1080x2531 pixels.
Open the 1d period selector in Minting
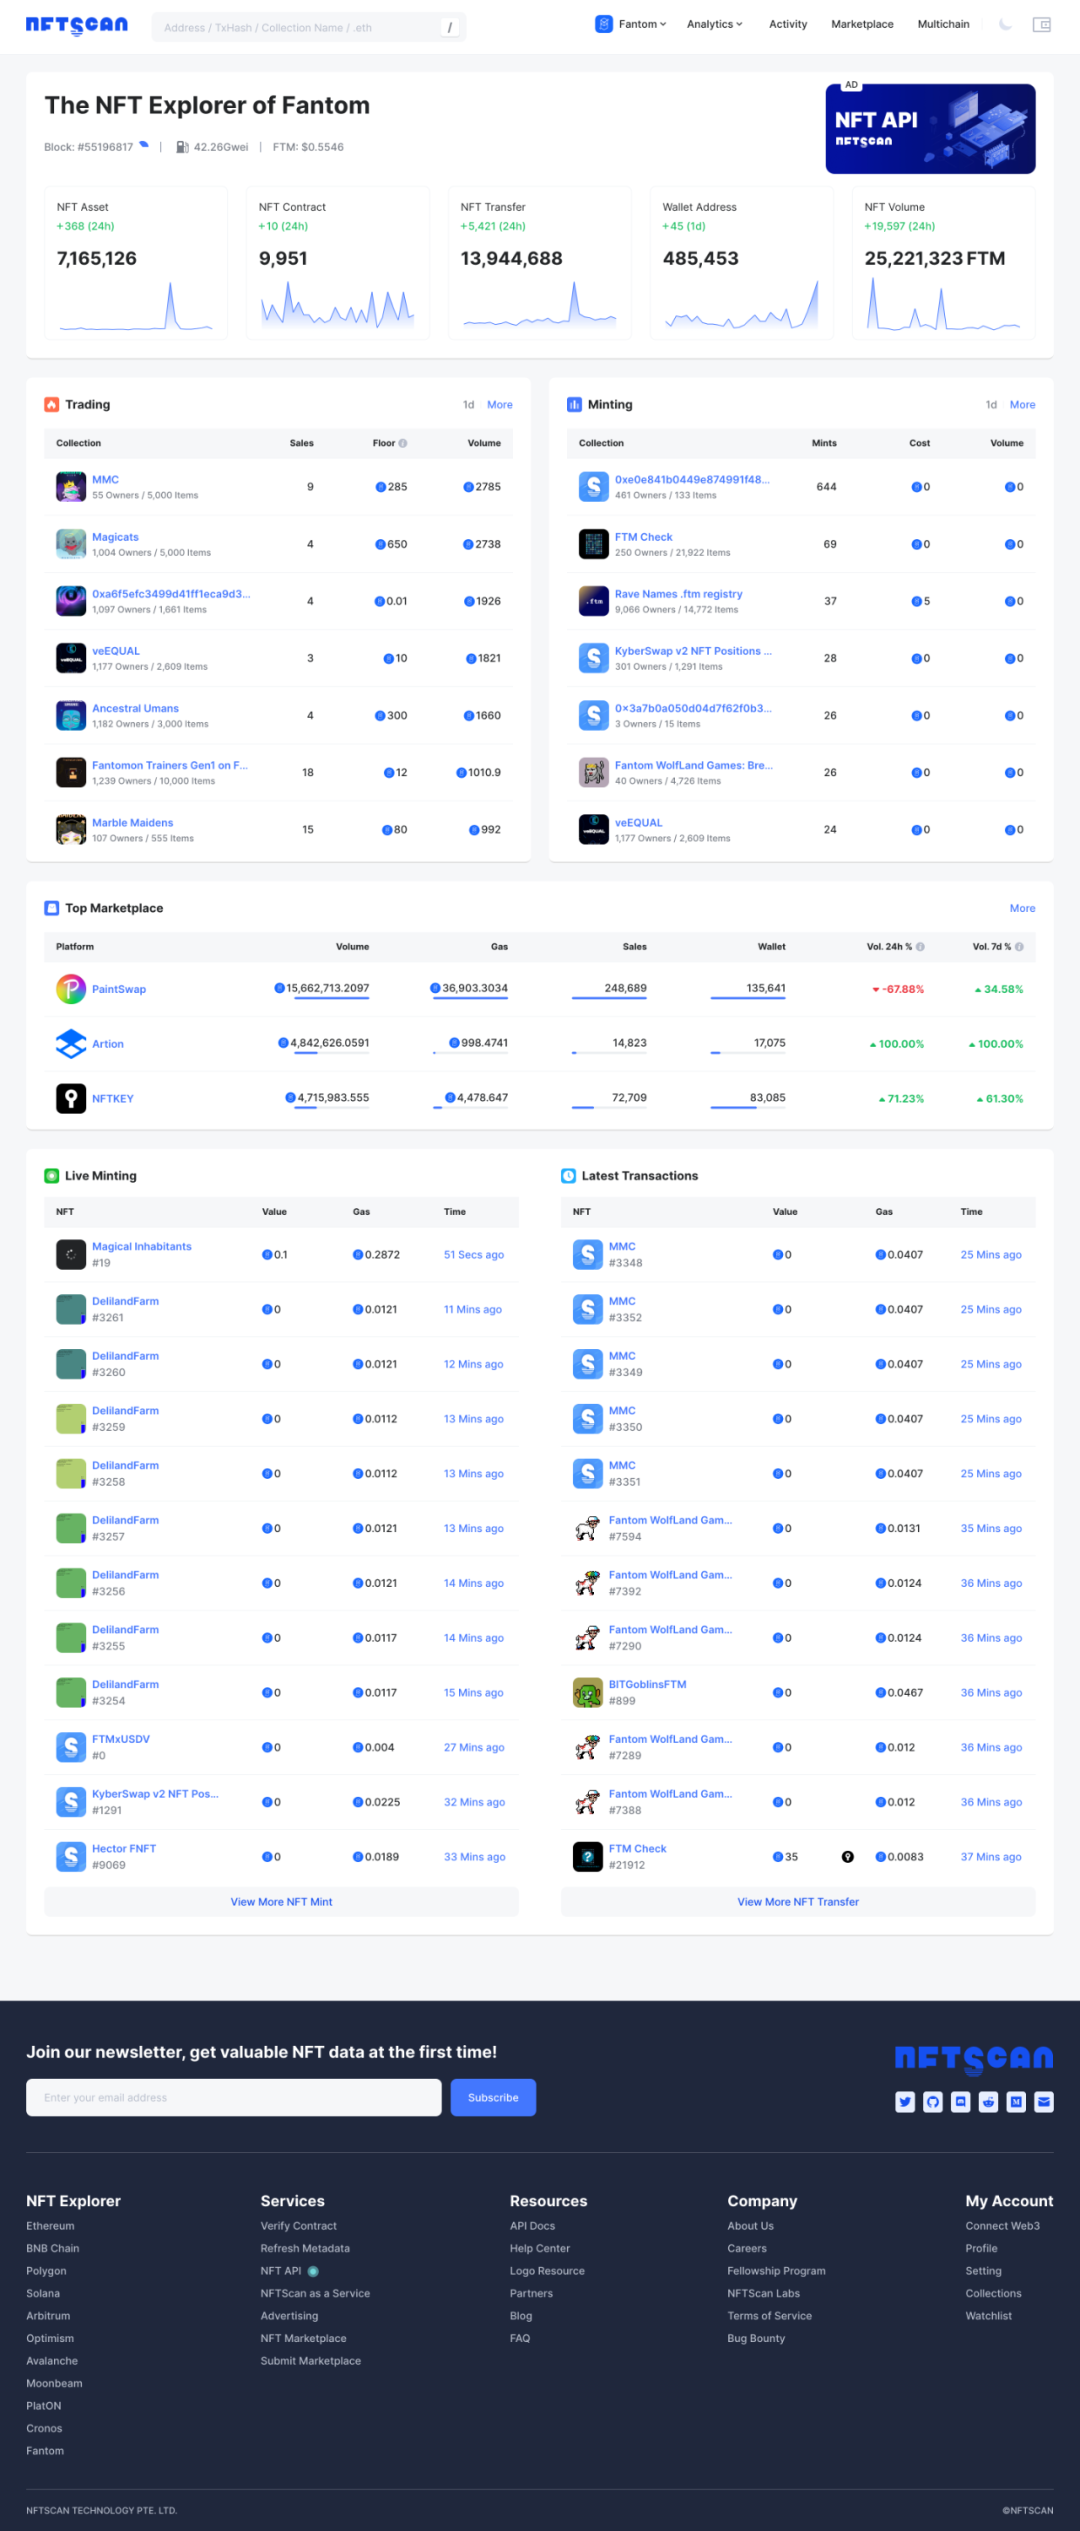[x=991, y=405]
